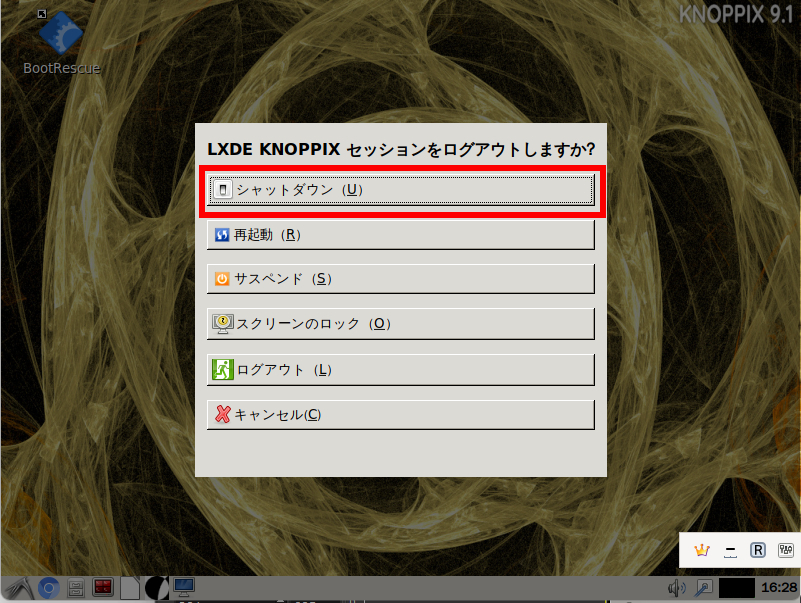Cancel the logout dialog with キャンセル(C)
This screenshot has width=801, height=603.
[x=400, y=414]
